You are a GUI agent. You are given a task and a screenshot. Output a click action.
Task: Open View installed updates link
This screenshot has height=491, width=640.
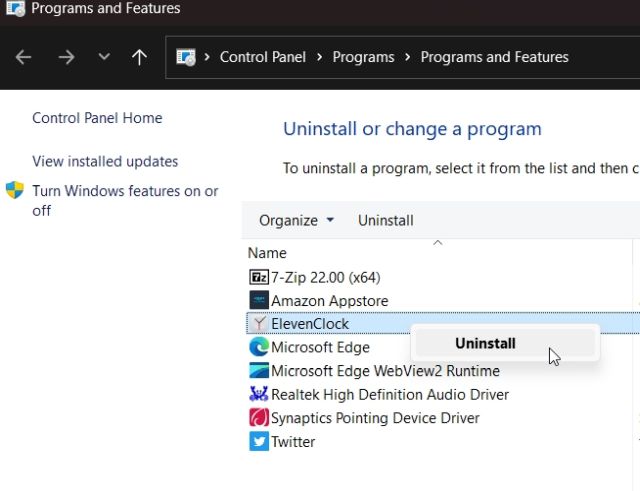point(105,161)
